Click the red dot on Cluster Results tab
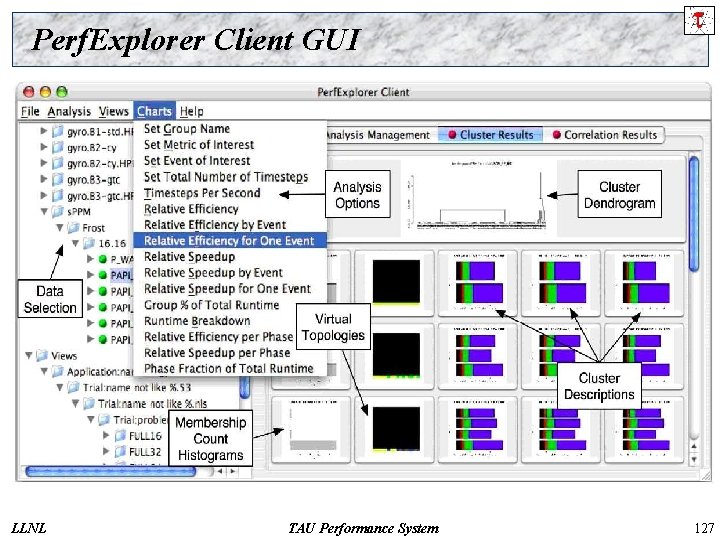Image resolution: width=720 pixels, height=540 pixels. [x=452, y=135]
